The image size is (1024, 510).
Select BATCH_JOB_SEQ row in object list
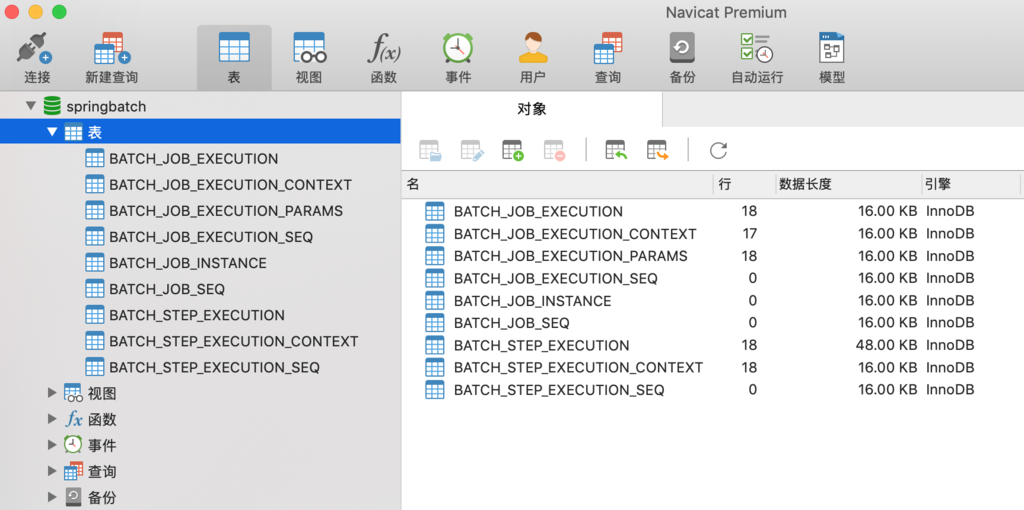point(712,323)
